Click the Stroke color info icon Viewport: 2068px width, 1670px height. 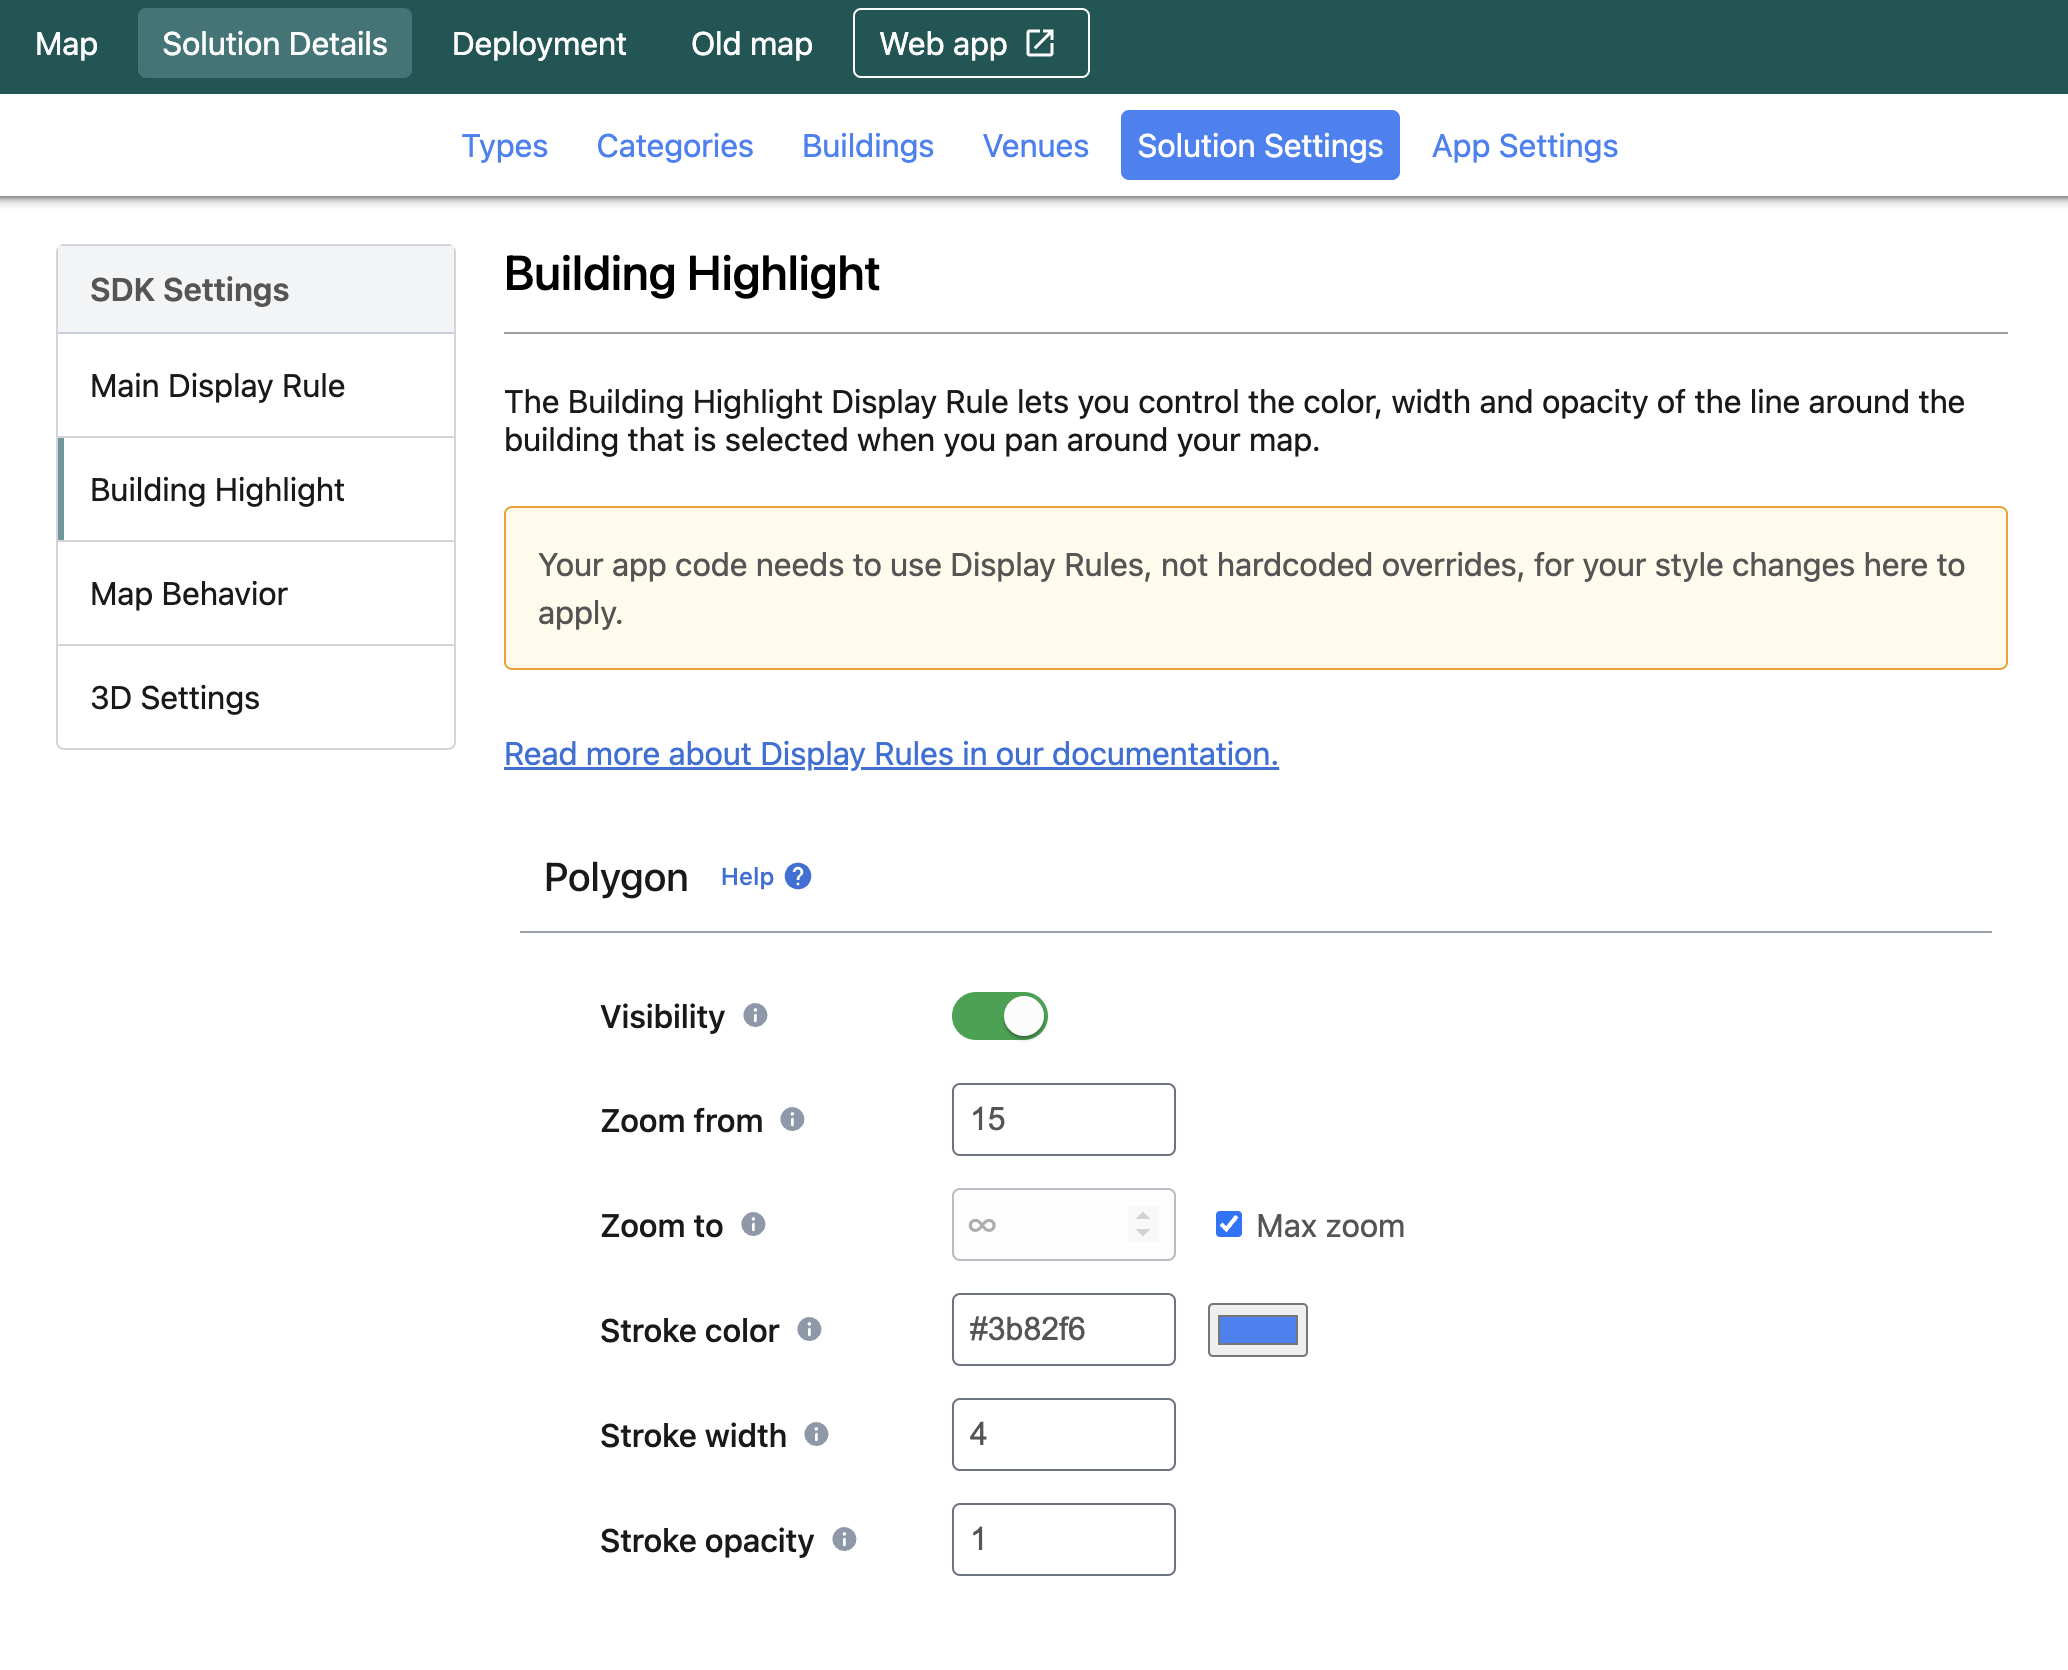(809, 1329)
